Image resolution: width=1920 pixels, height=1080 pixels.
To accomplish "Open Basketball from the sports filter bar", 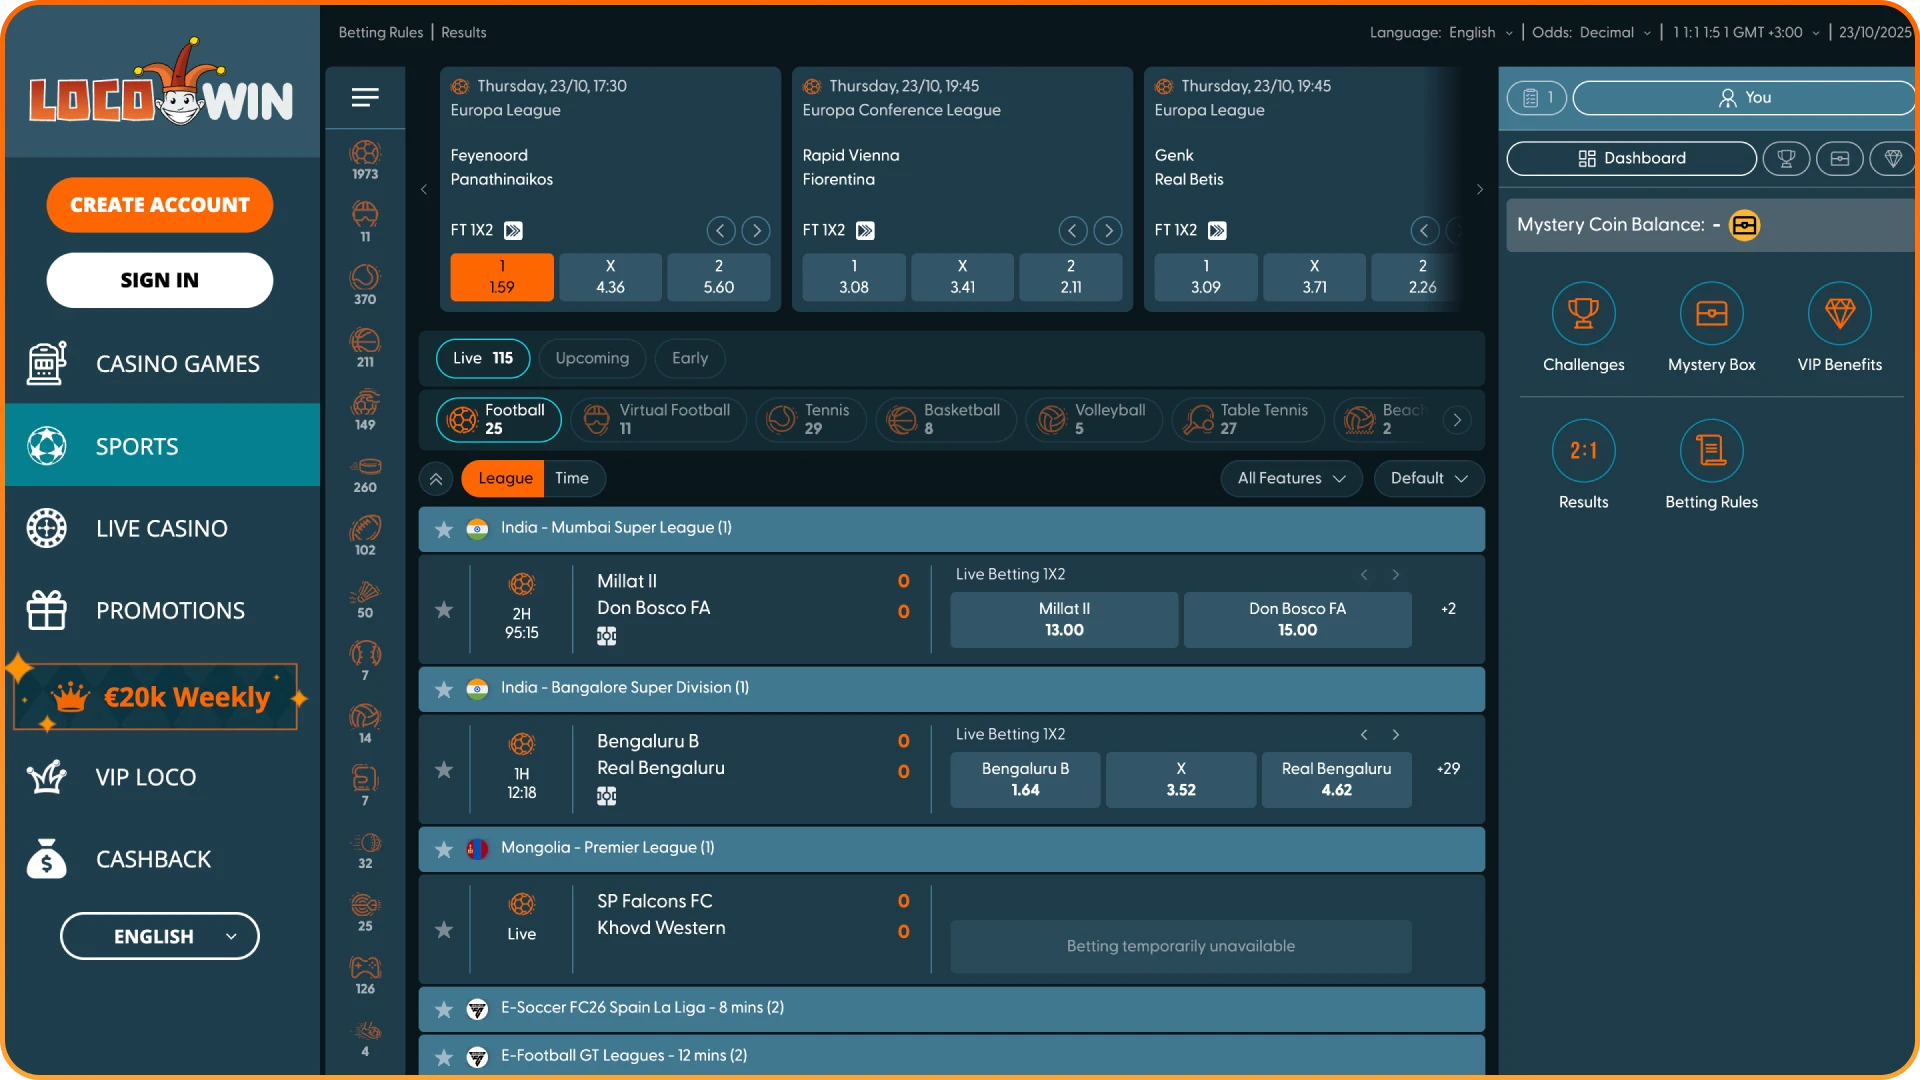I will (946, 419).
